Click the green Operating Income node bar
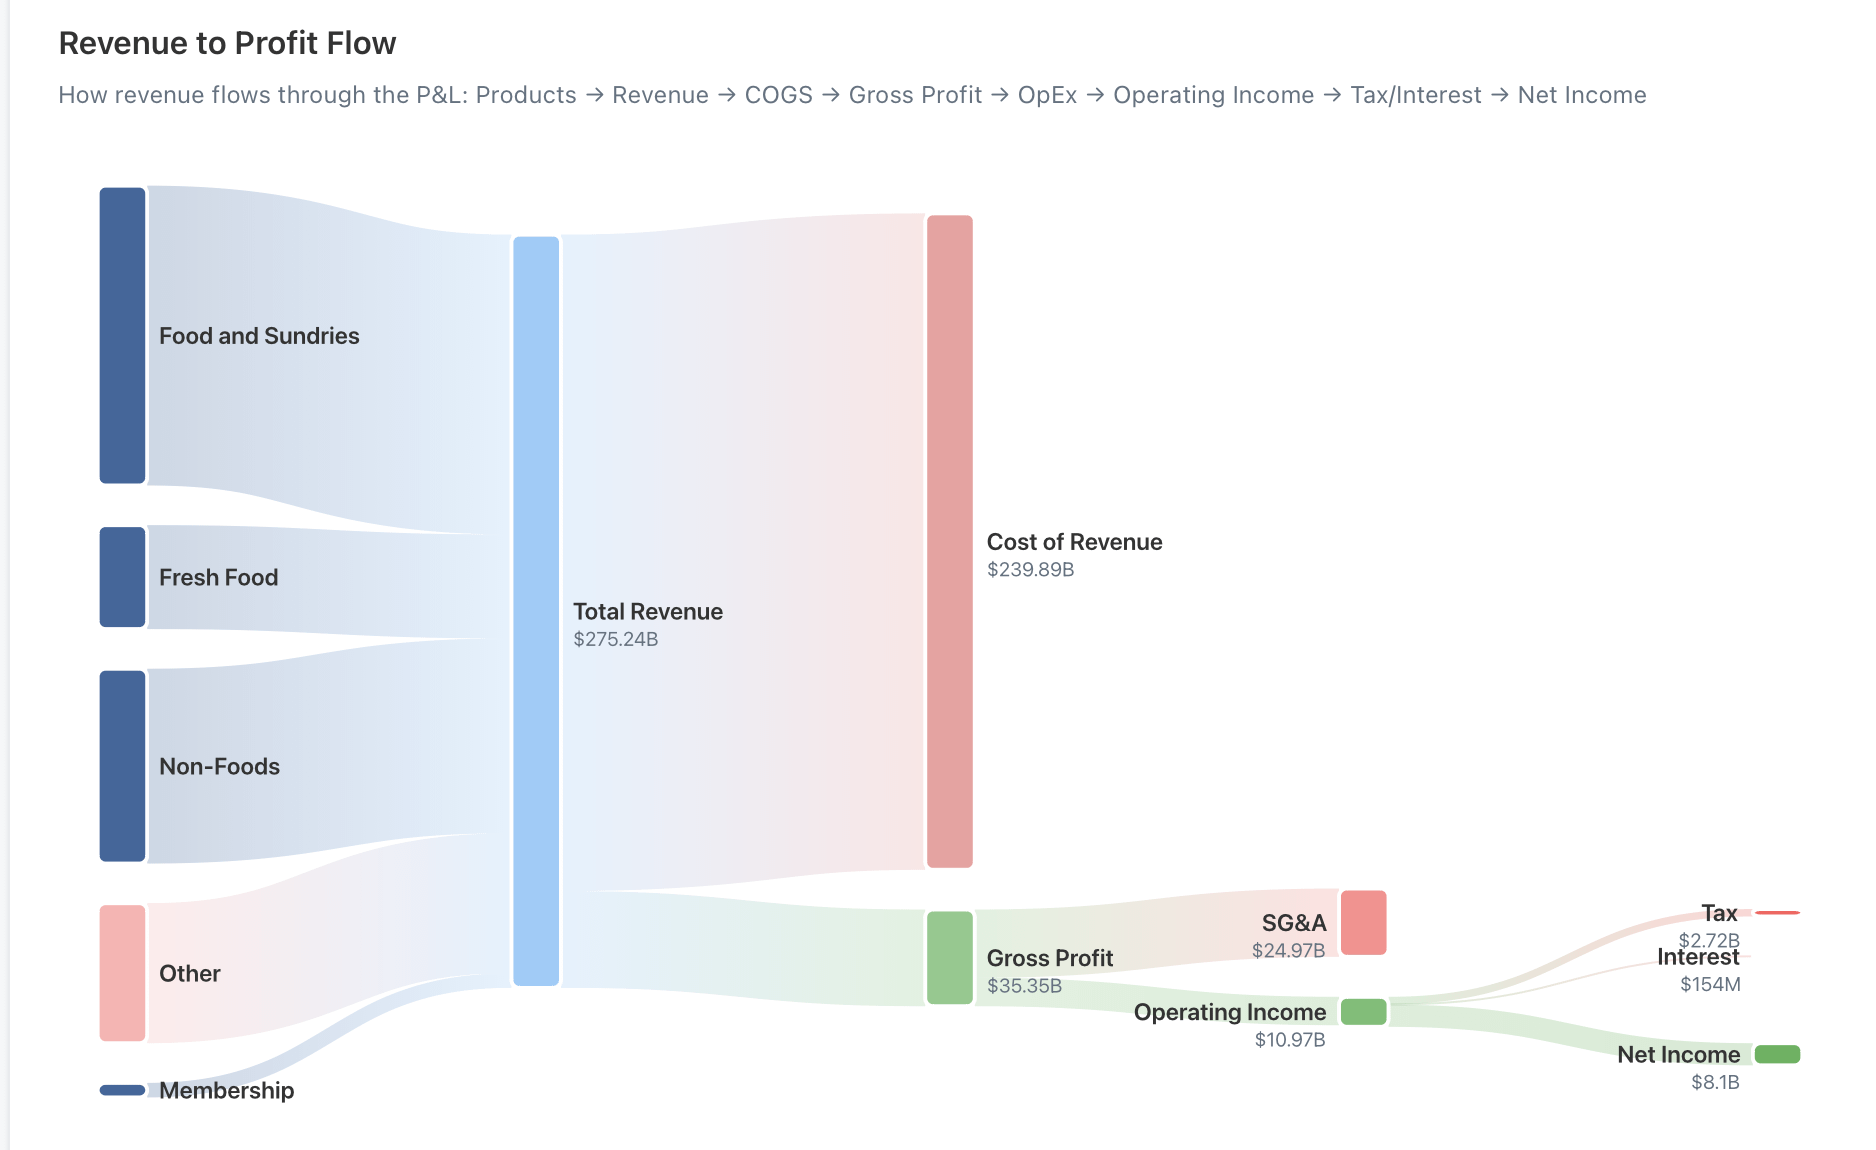 (1363, 1012)
